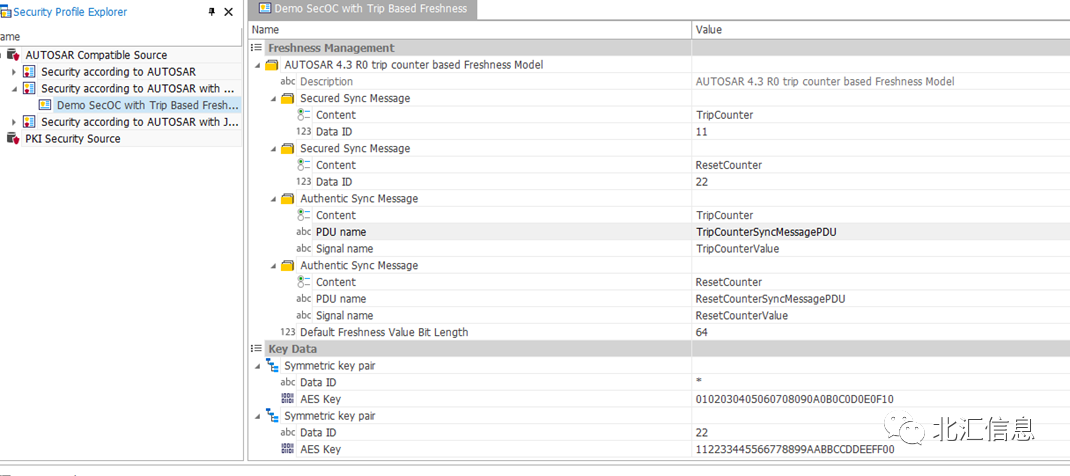Collapse the Key Data section
This screenshot has width=1070, height=476.
pos(257,349)
